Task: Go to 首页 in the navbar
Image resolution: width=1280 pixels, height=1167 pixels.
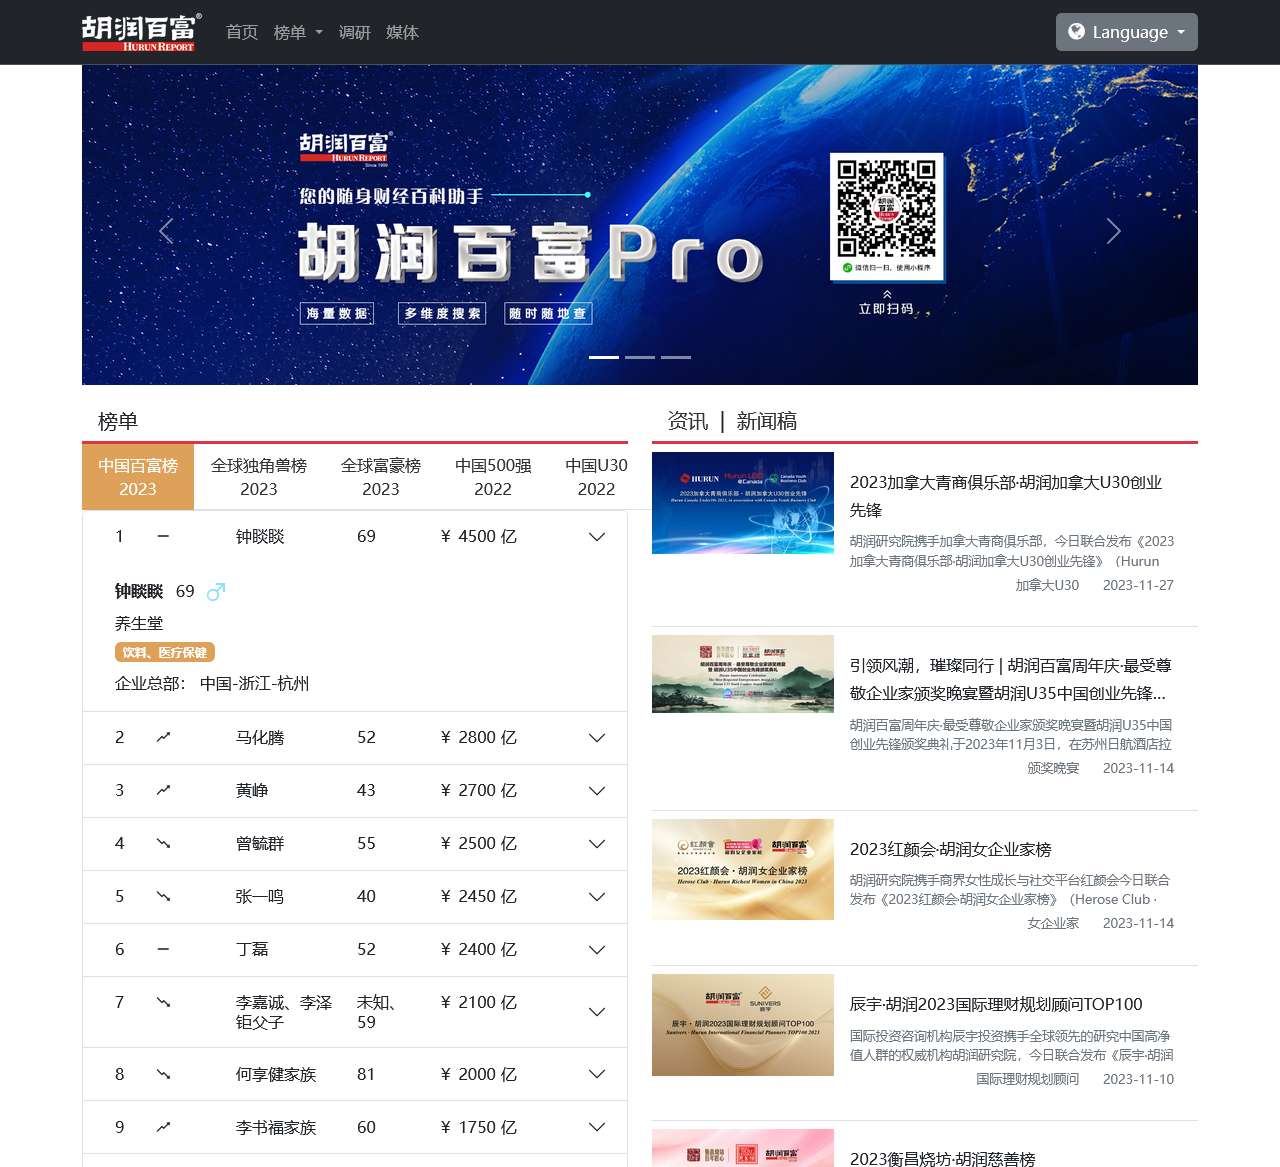Action: tap(242, 32)
